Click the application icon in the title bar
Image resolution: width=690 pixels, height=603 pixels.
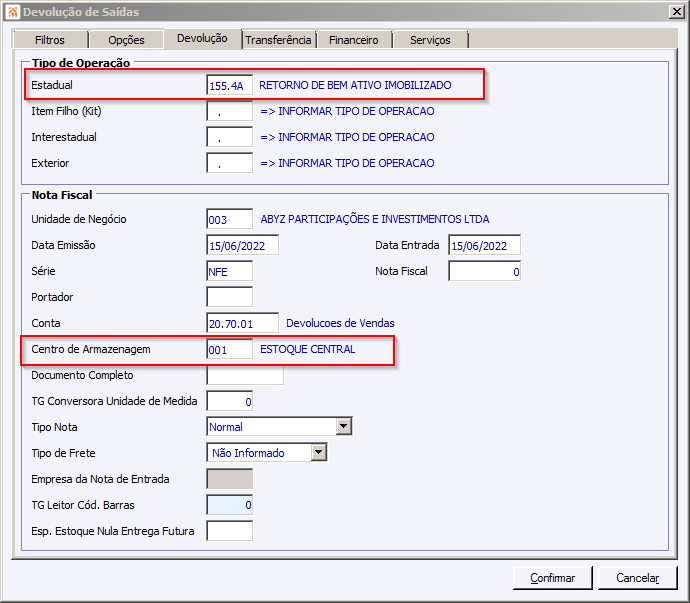point(13,12)
